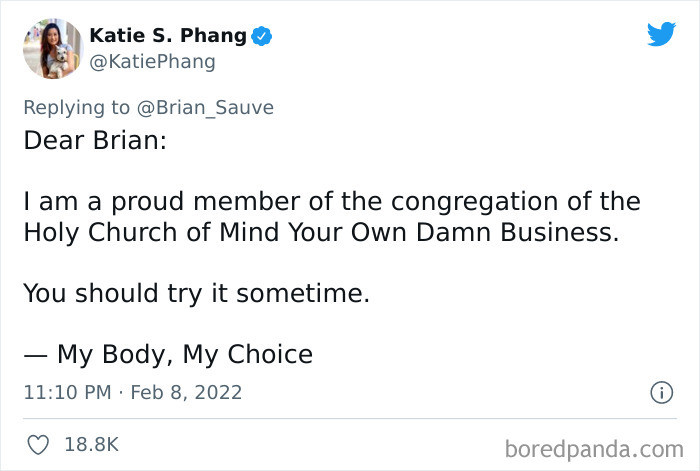700x471 pixels.
Task: Open Katie S. Phang's profile picture
Action: (x=50, y=48)
